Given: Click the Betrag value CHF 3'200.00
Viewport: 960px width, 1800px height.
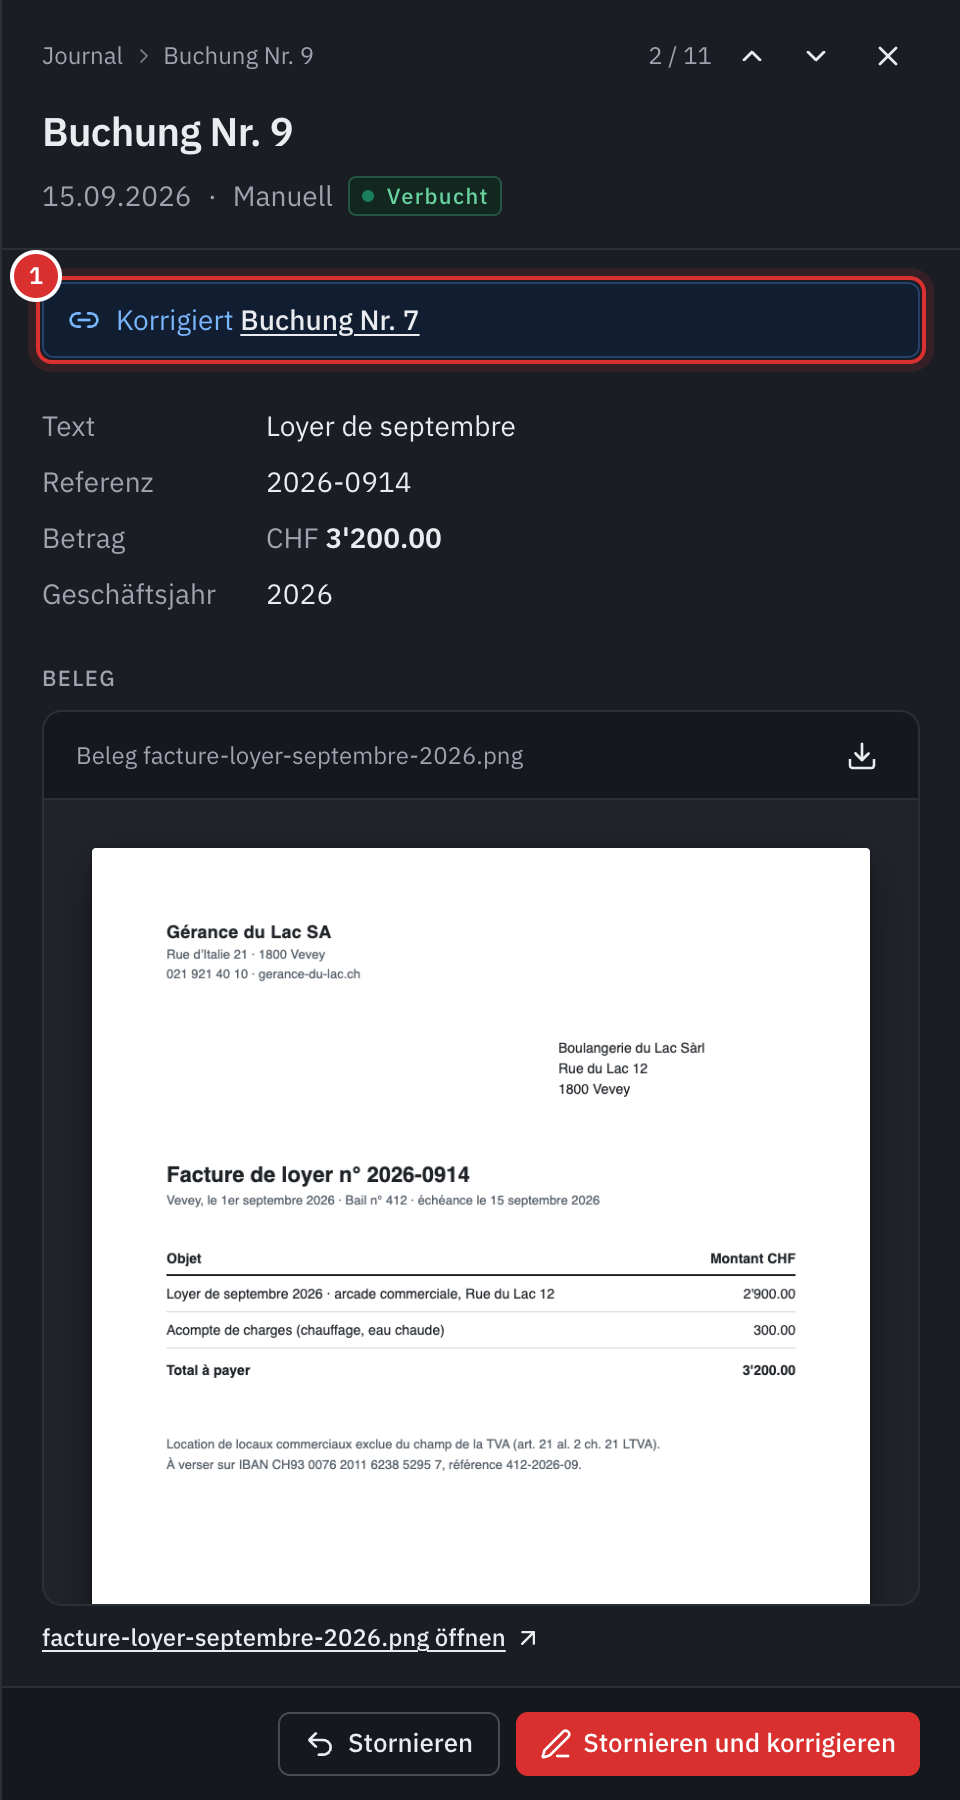Looking at the screenshot, I should tap(354, 538).
